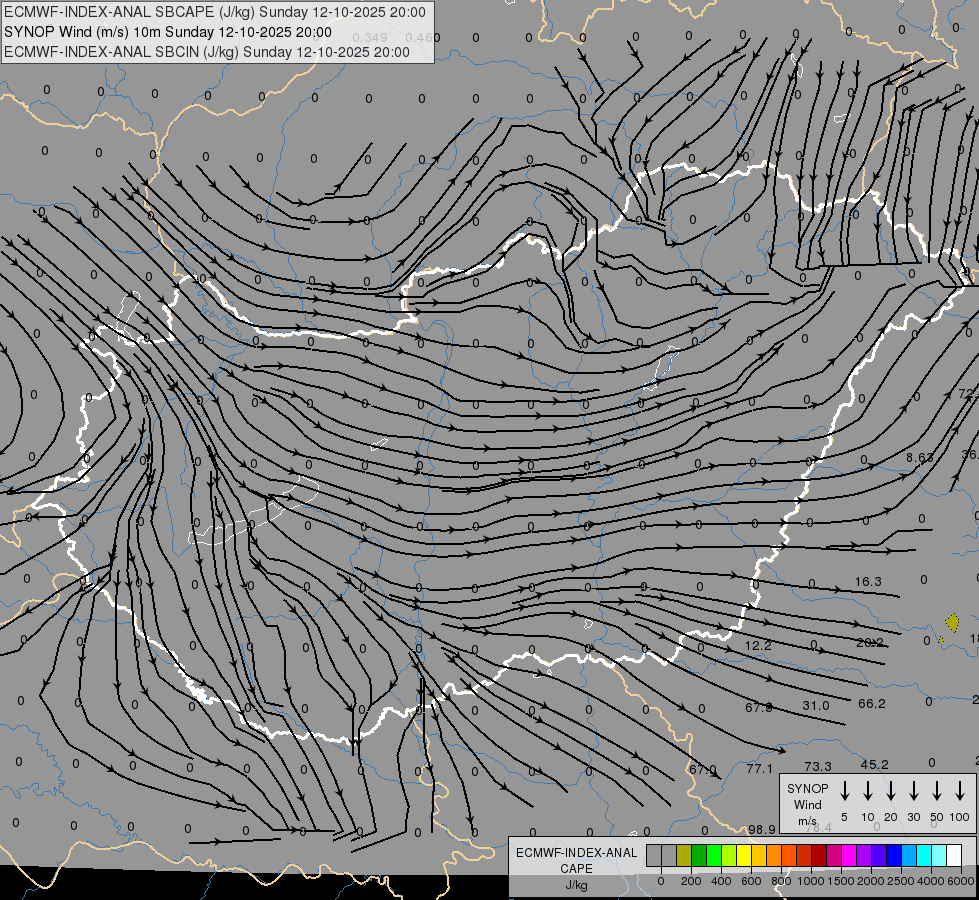979x900 pixels.
Task: Click the 50 m/s wind arrow in legend
Action: point(937,791)
